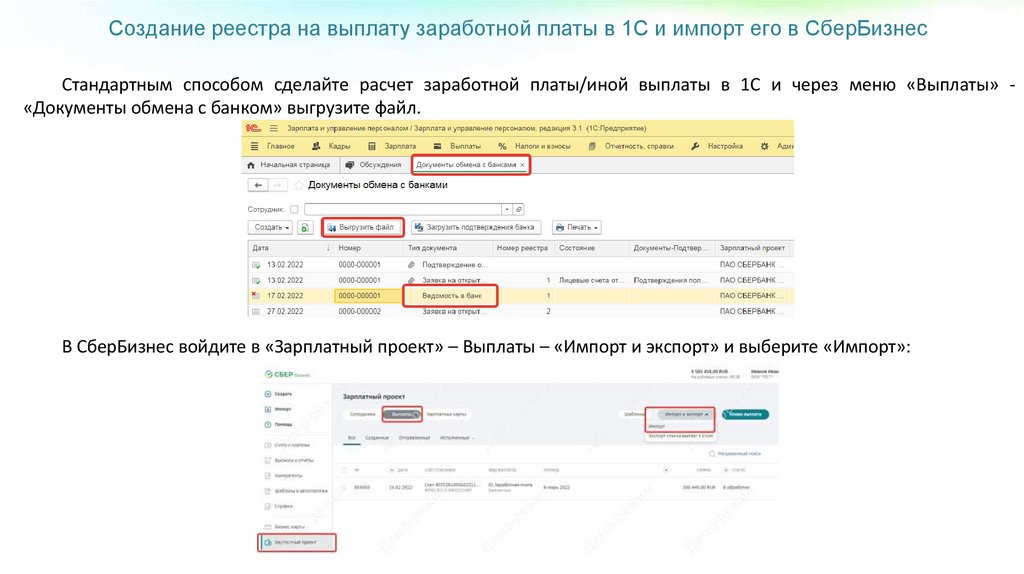Click Импорт in SberBusiness sidebar
Screen dimensions: 1024x574
[x=278, y=409]
